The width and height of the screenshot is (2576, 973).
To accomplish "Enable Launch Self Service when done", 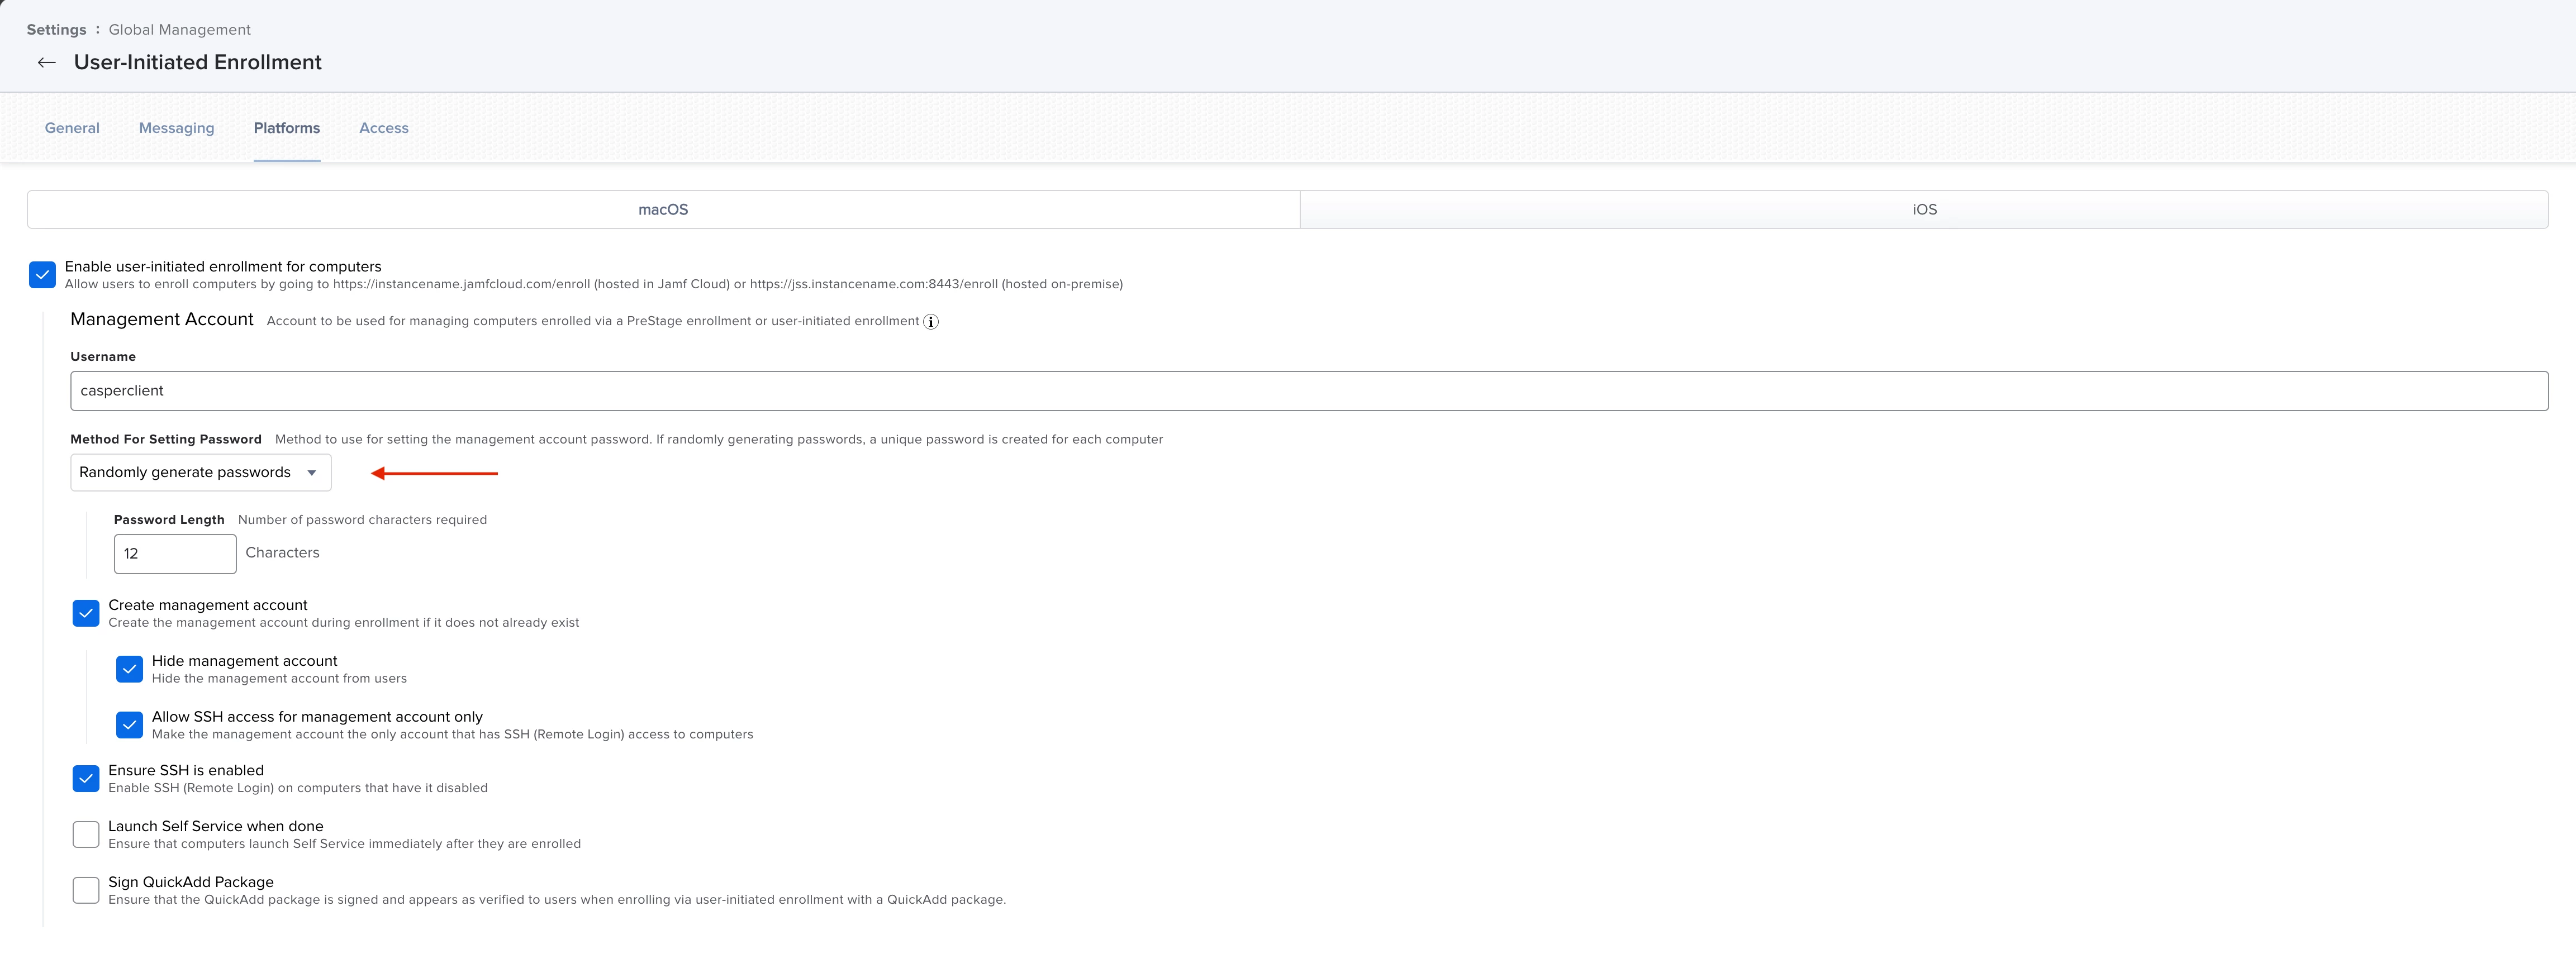I will coord(86,834).
